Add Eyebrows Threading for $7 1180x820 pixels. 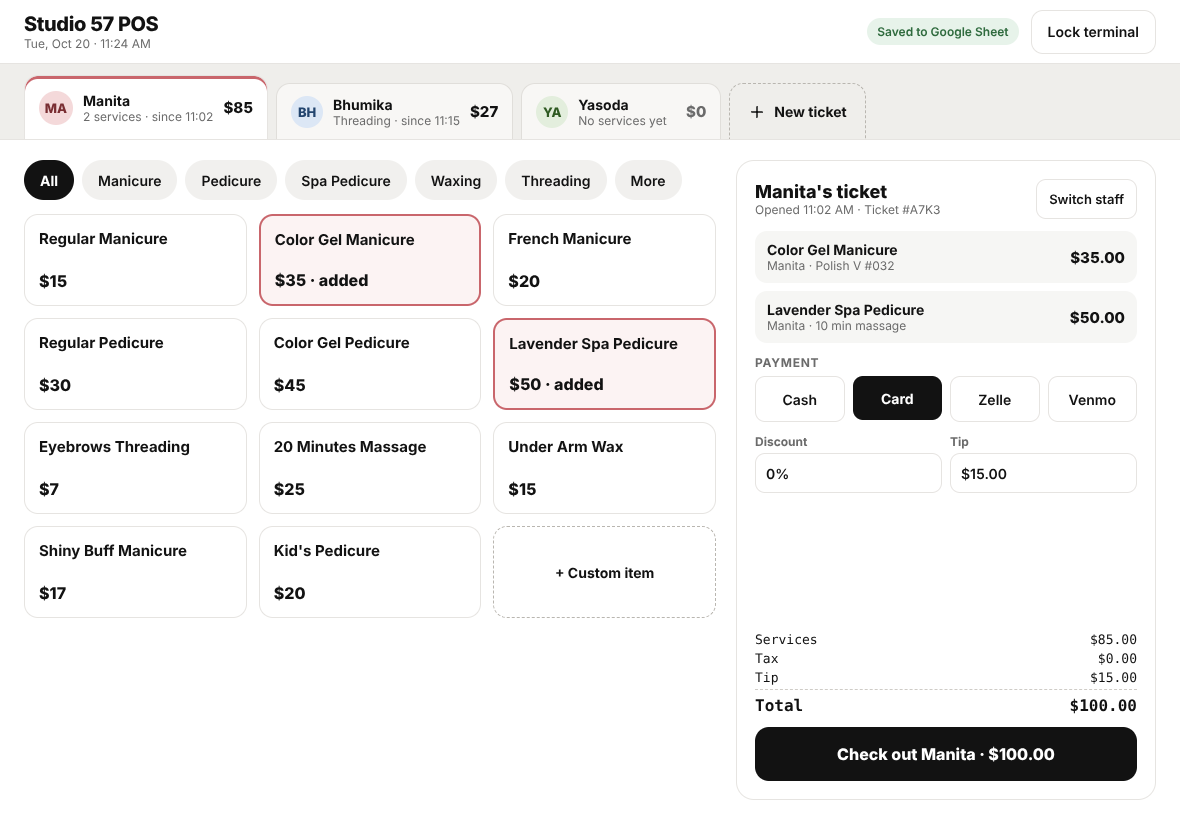(135, 468)
